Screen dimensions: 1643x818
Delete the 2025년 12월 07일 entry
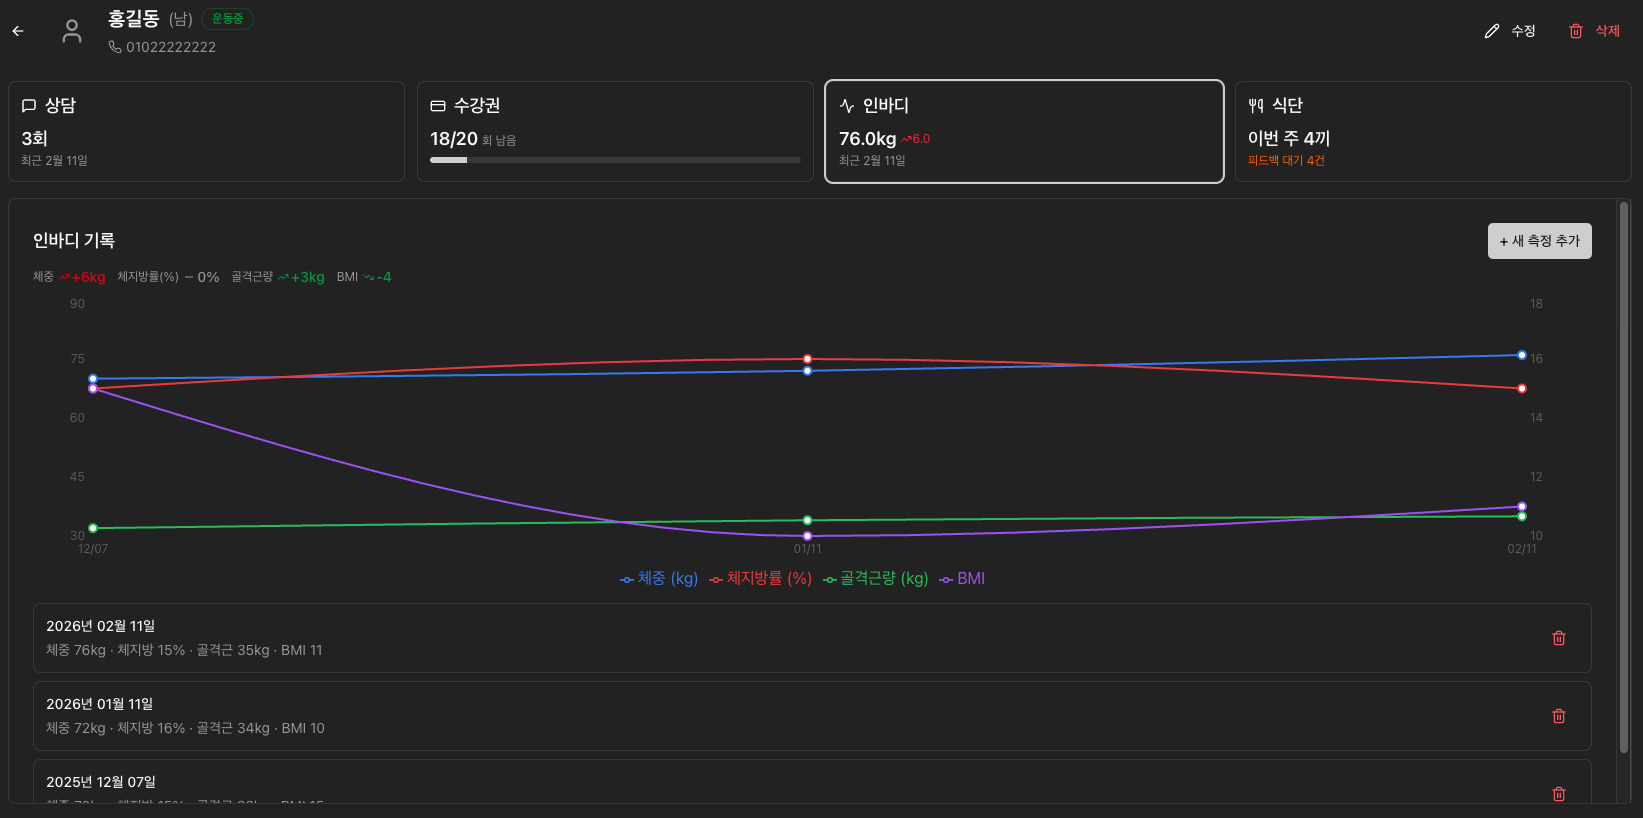1558,793
